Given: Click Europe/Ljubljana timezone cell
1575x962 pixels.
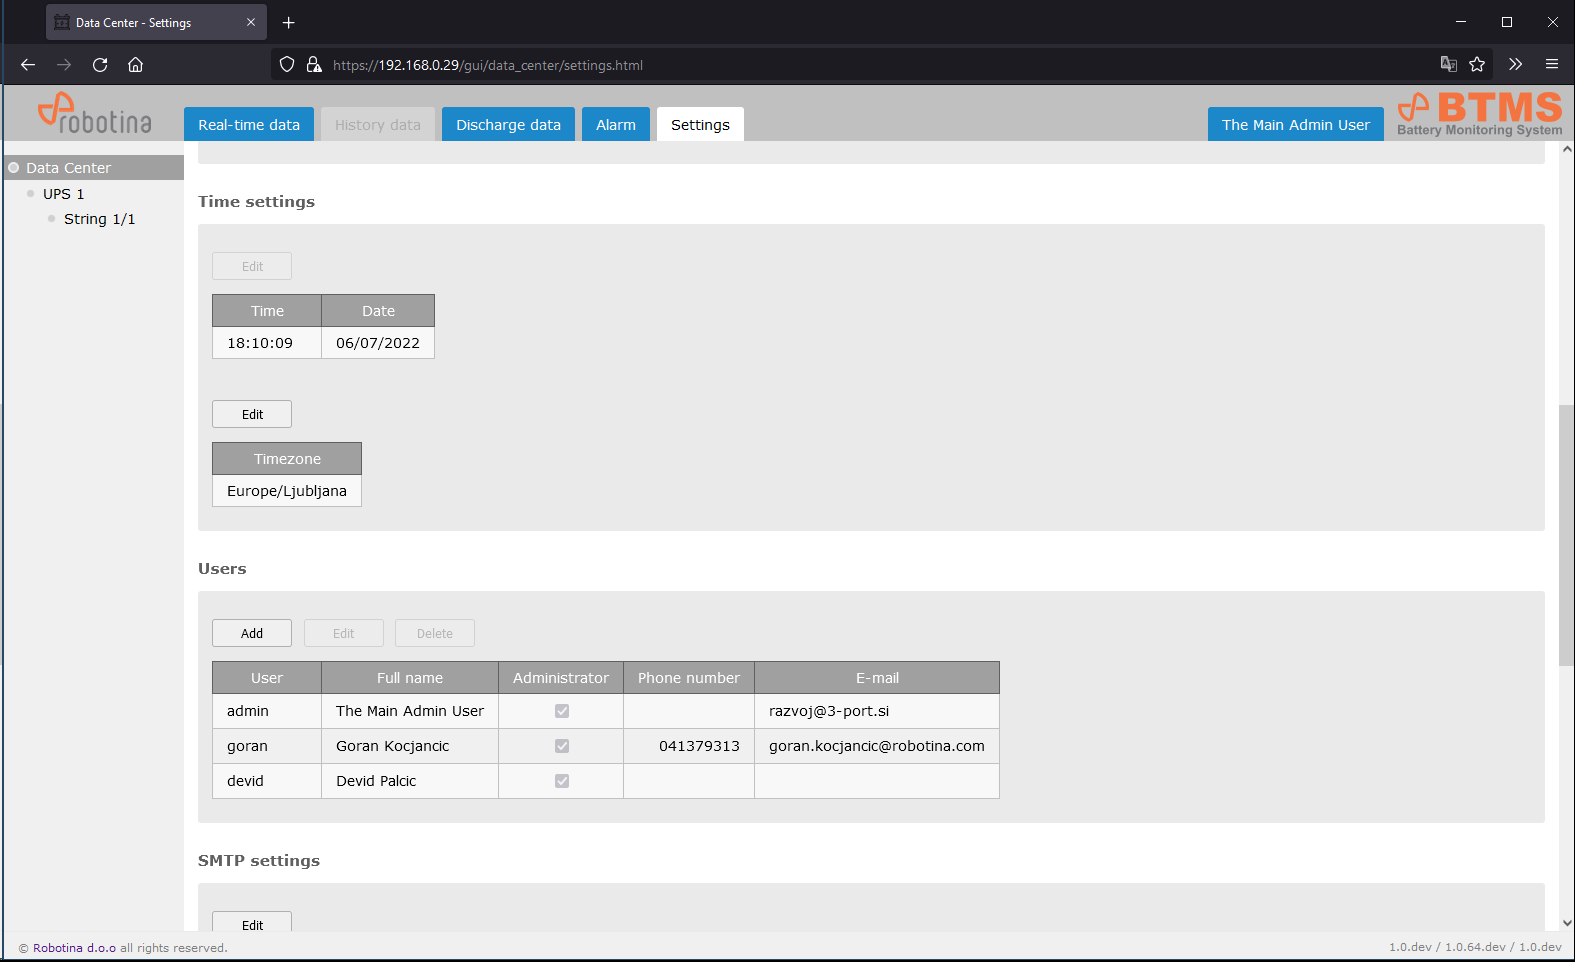Looking at the screenshot, I should pyautogui.click(x=287, y=491).
